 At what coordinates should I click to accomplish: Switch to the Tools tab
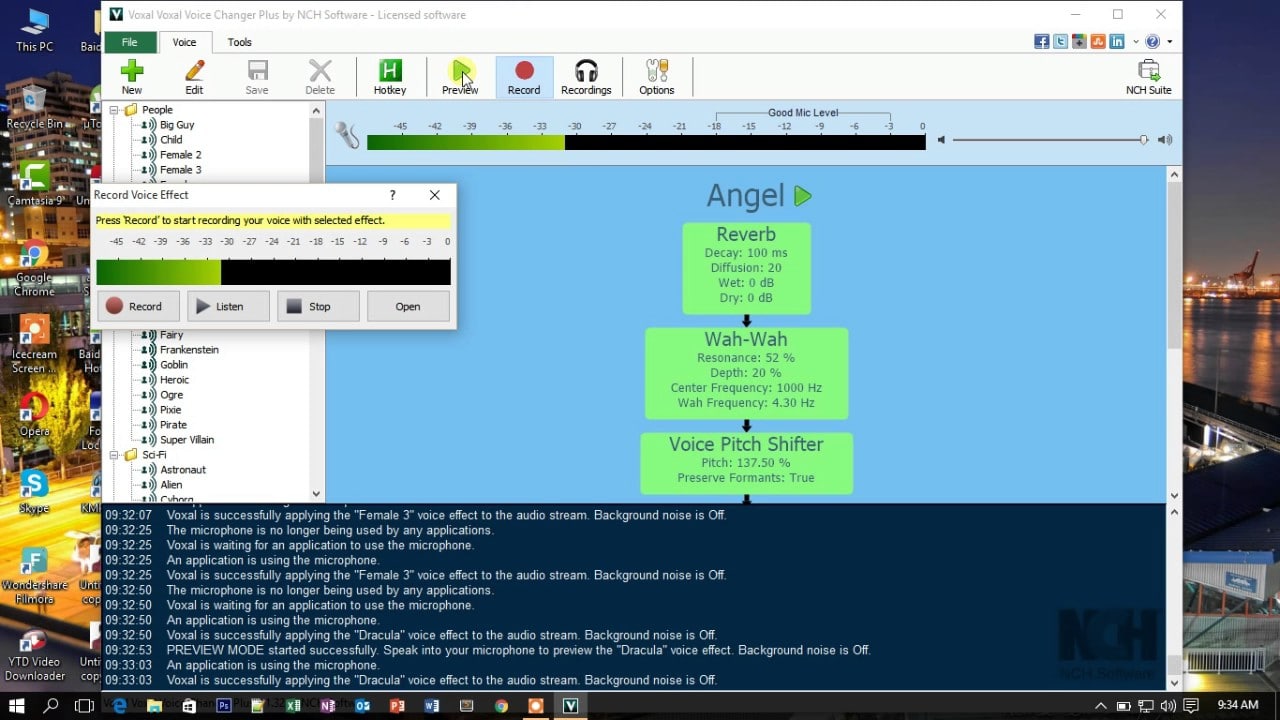[x=240, y=42]
